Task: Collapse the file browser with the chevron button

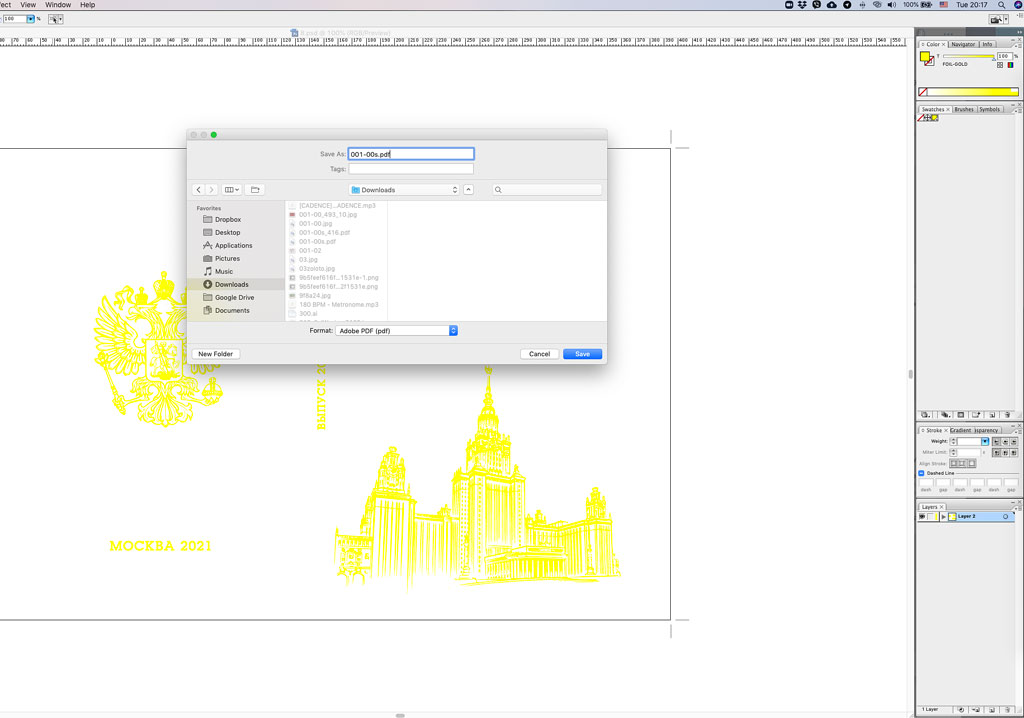Action: tap(468, 190)
